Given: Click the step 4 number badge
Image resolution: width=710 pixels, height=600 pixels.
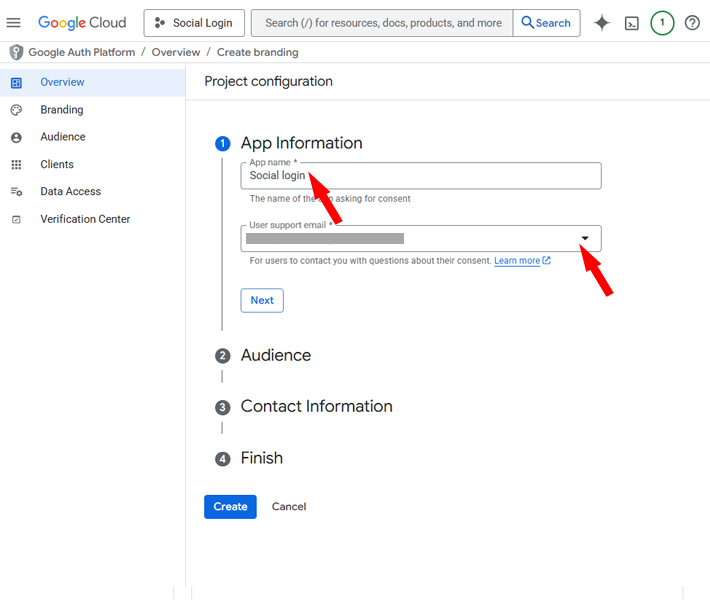Looking at the screenshot, I should click(222, 459).
